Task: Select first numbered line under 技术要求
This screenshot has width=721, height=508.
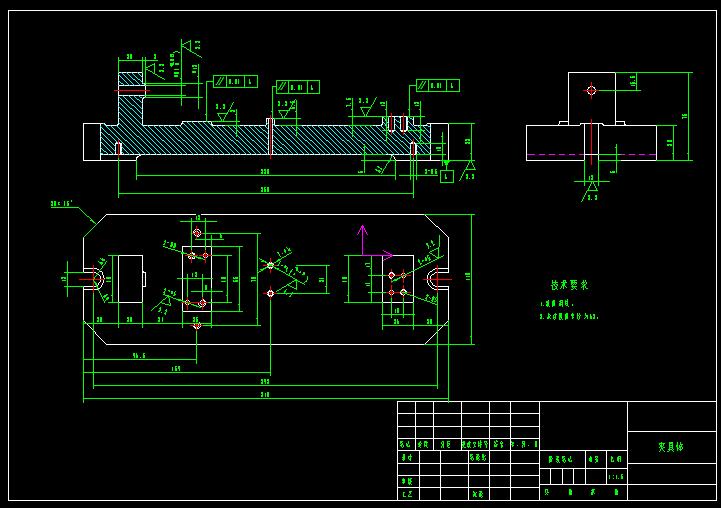Action: 557,304
